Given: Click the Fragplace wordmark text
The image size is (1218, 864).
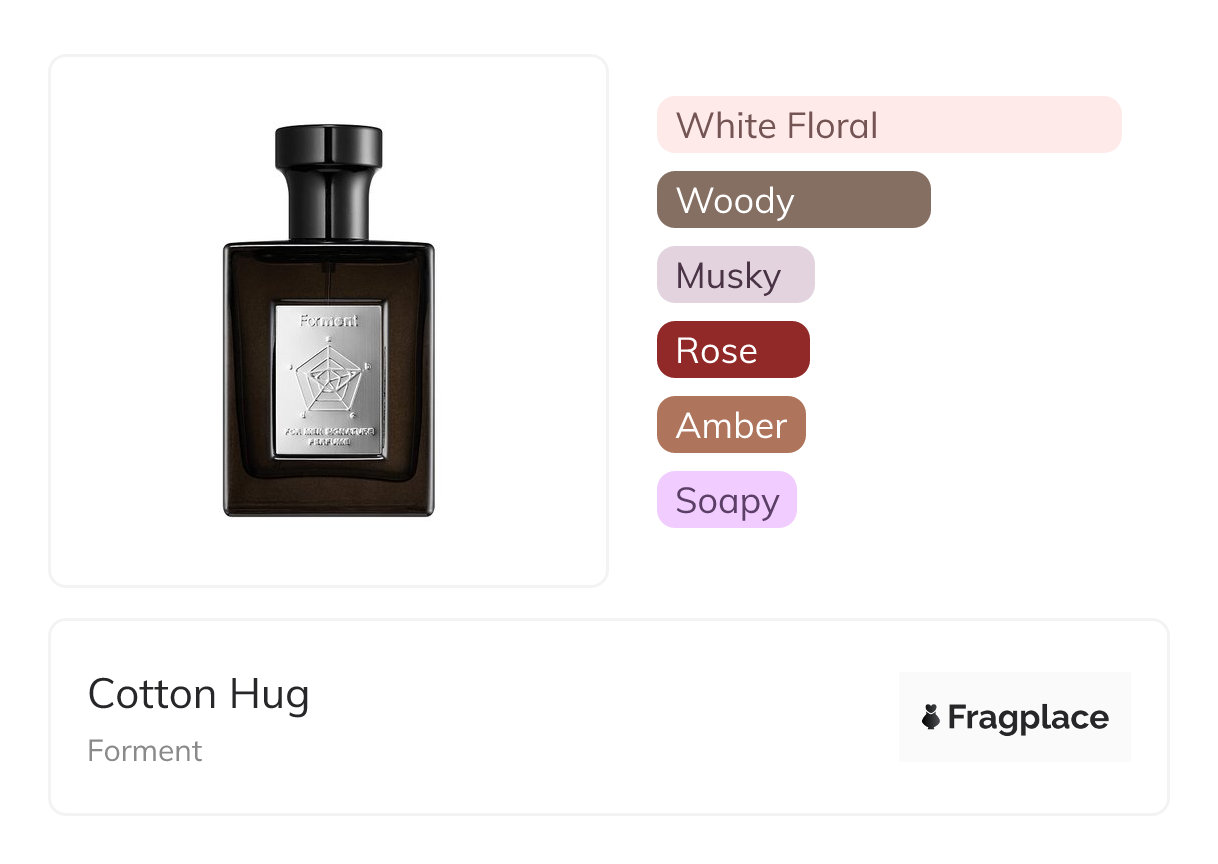Looking at the screenshot, I should pyautogui.click(x=1028, y=718).
